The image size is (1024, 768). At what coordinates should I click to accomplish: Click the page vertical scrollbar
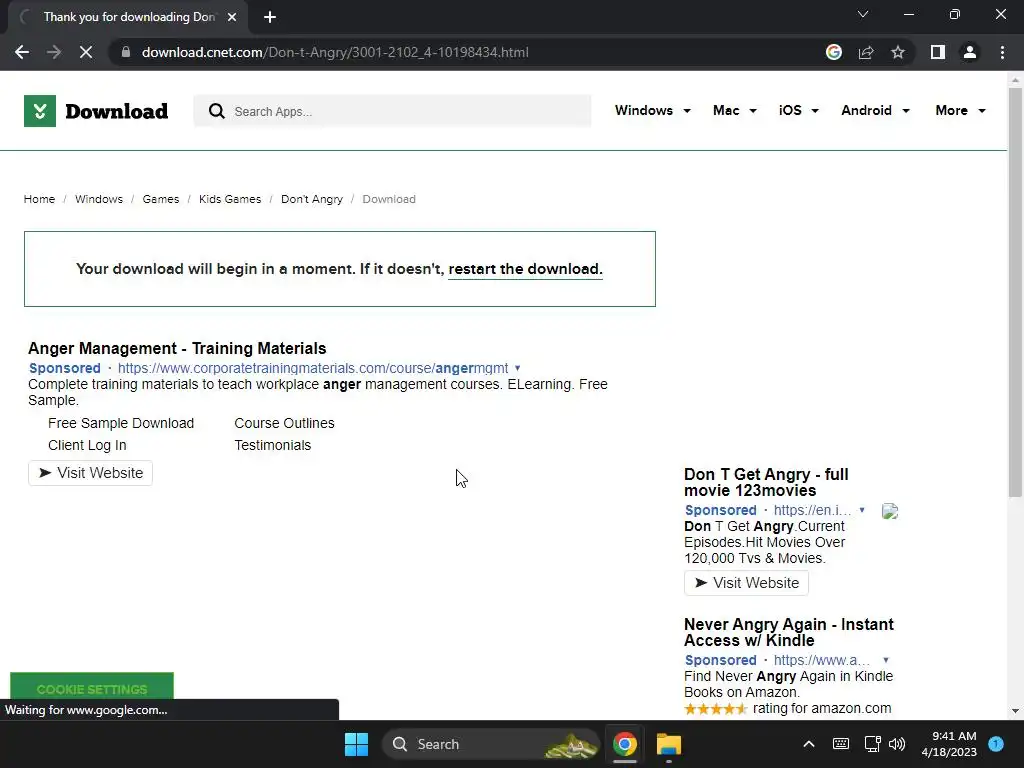(x=1015, y=294)
